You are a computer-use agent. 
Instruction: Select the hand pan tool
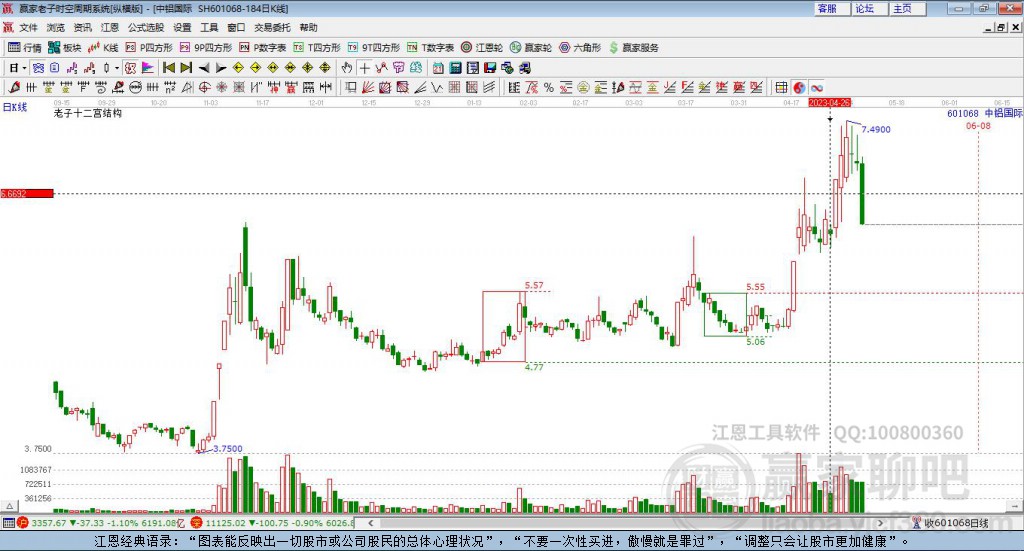(x=347, y=68)
